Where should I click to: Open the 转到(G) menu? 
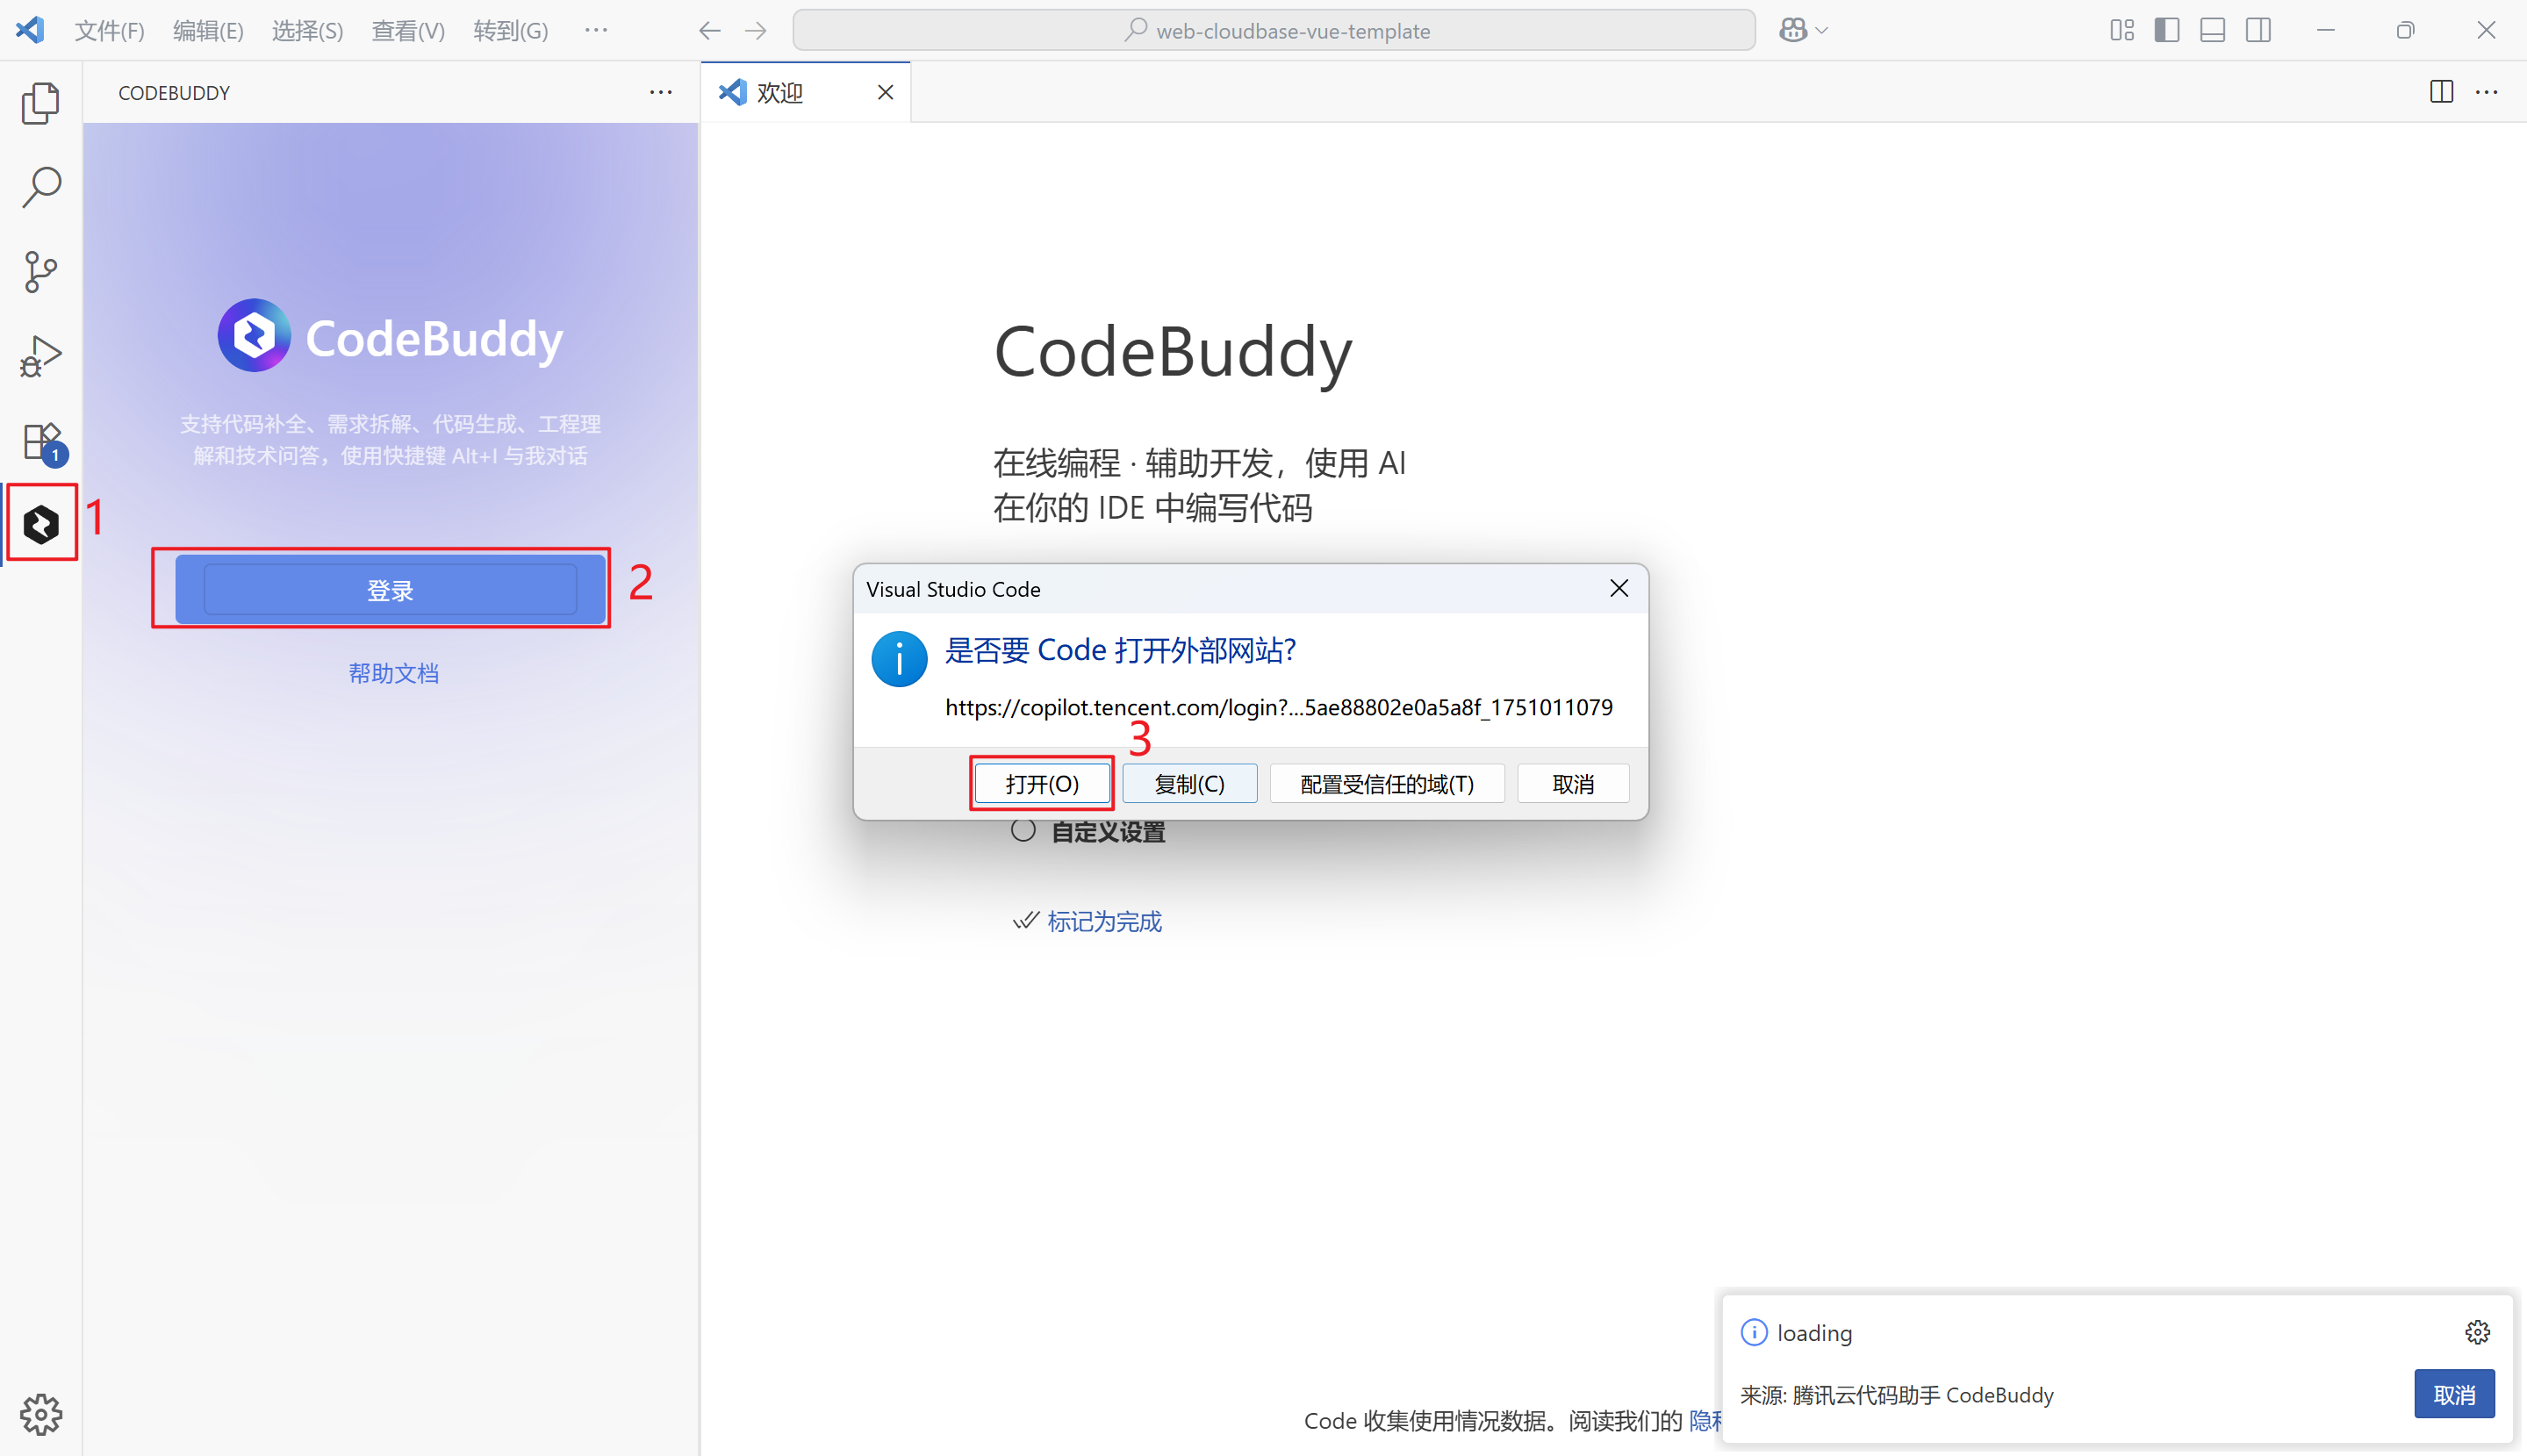pos(510,31)
